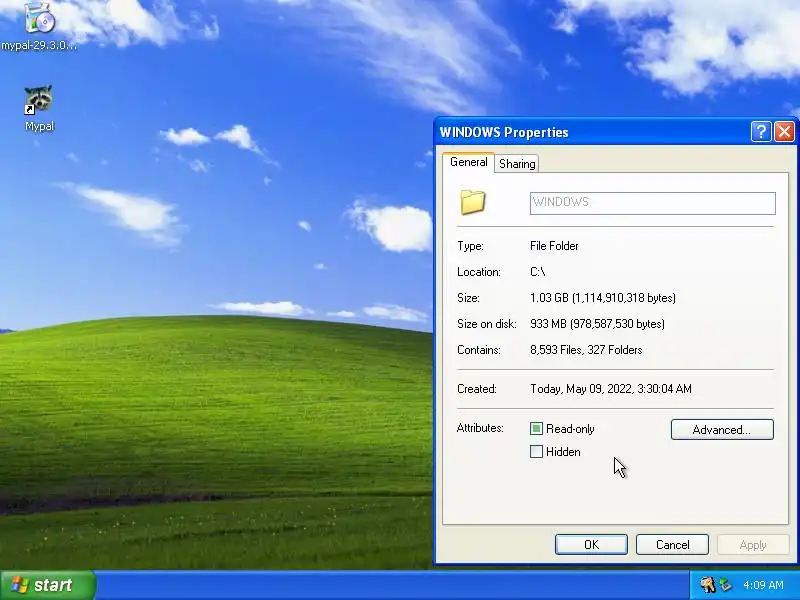Open the Advanced attributes dialog

722,430
